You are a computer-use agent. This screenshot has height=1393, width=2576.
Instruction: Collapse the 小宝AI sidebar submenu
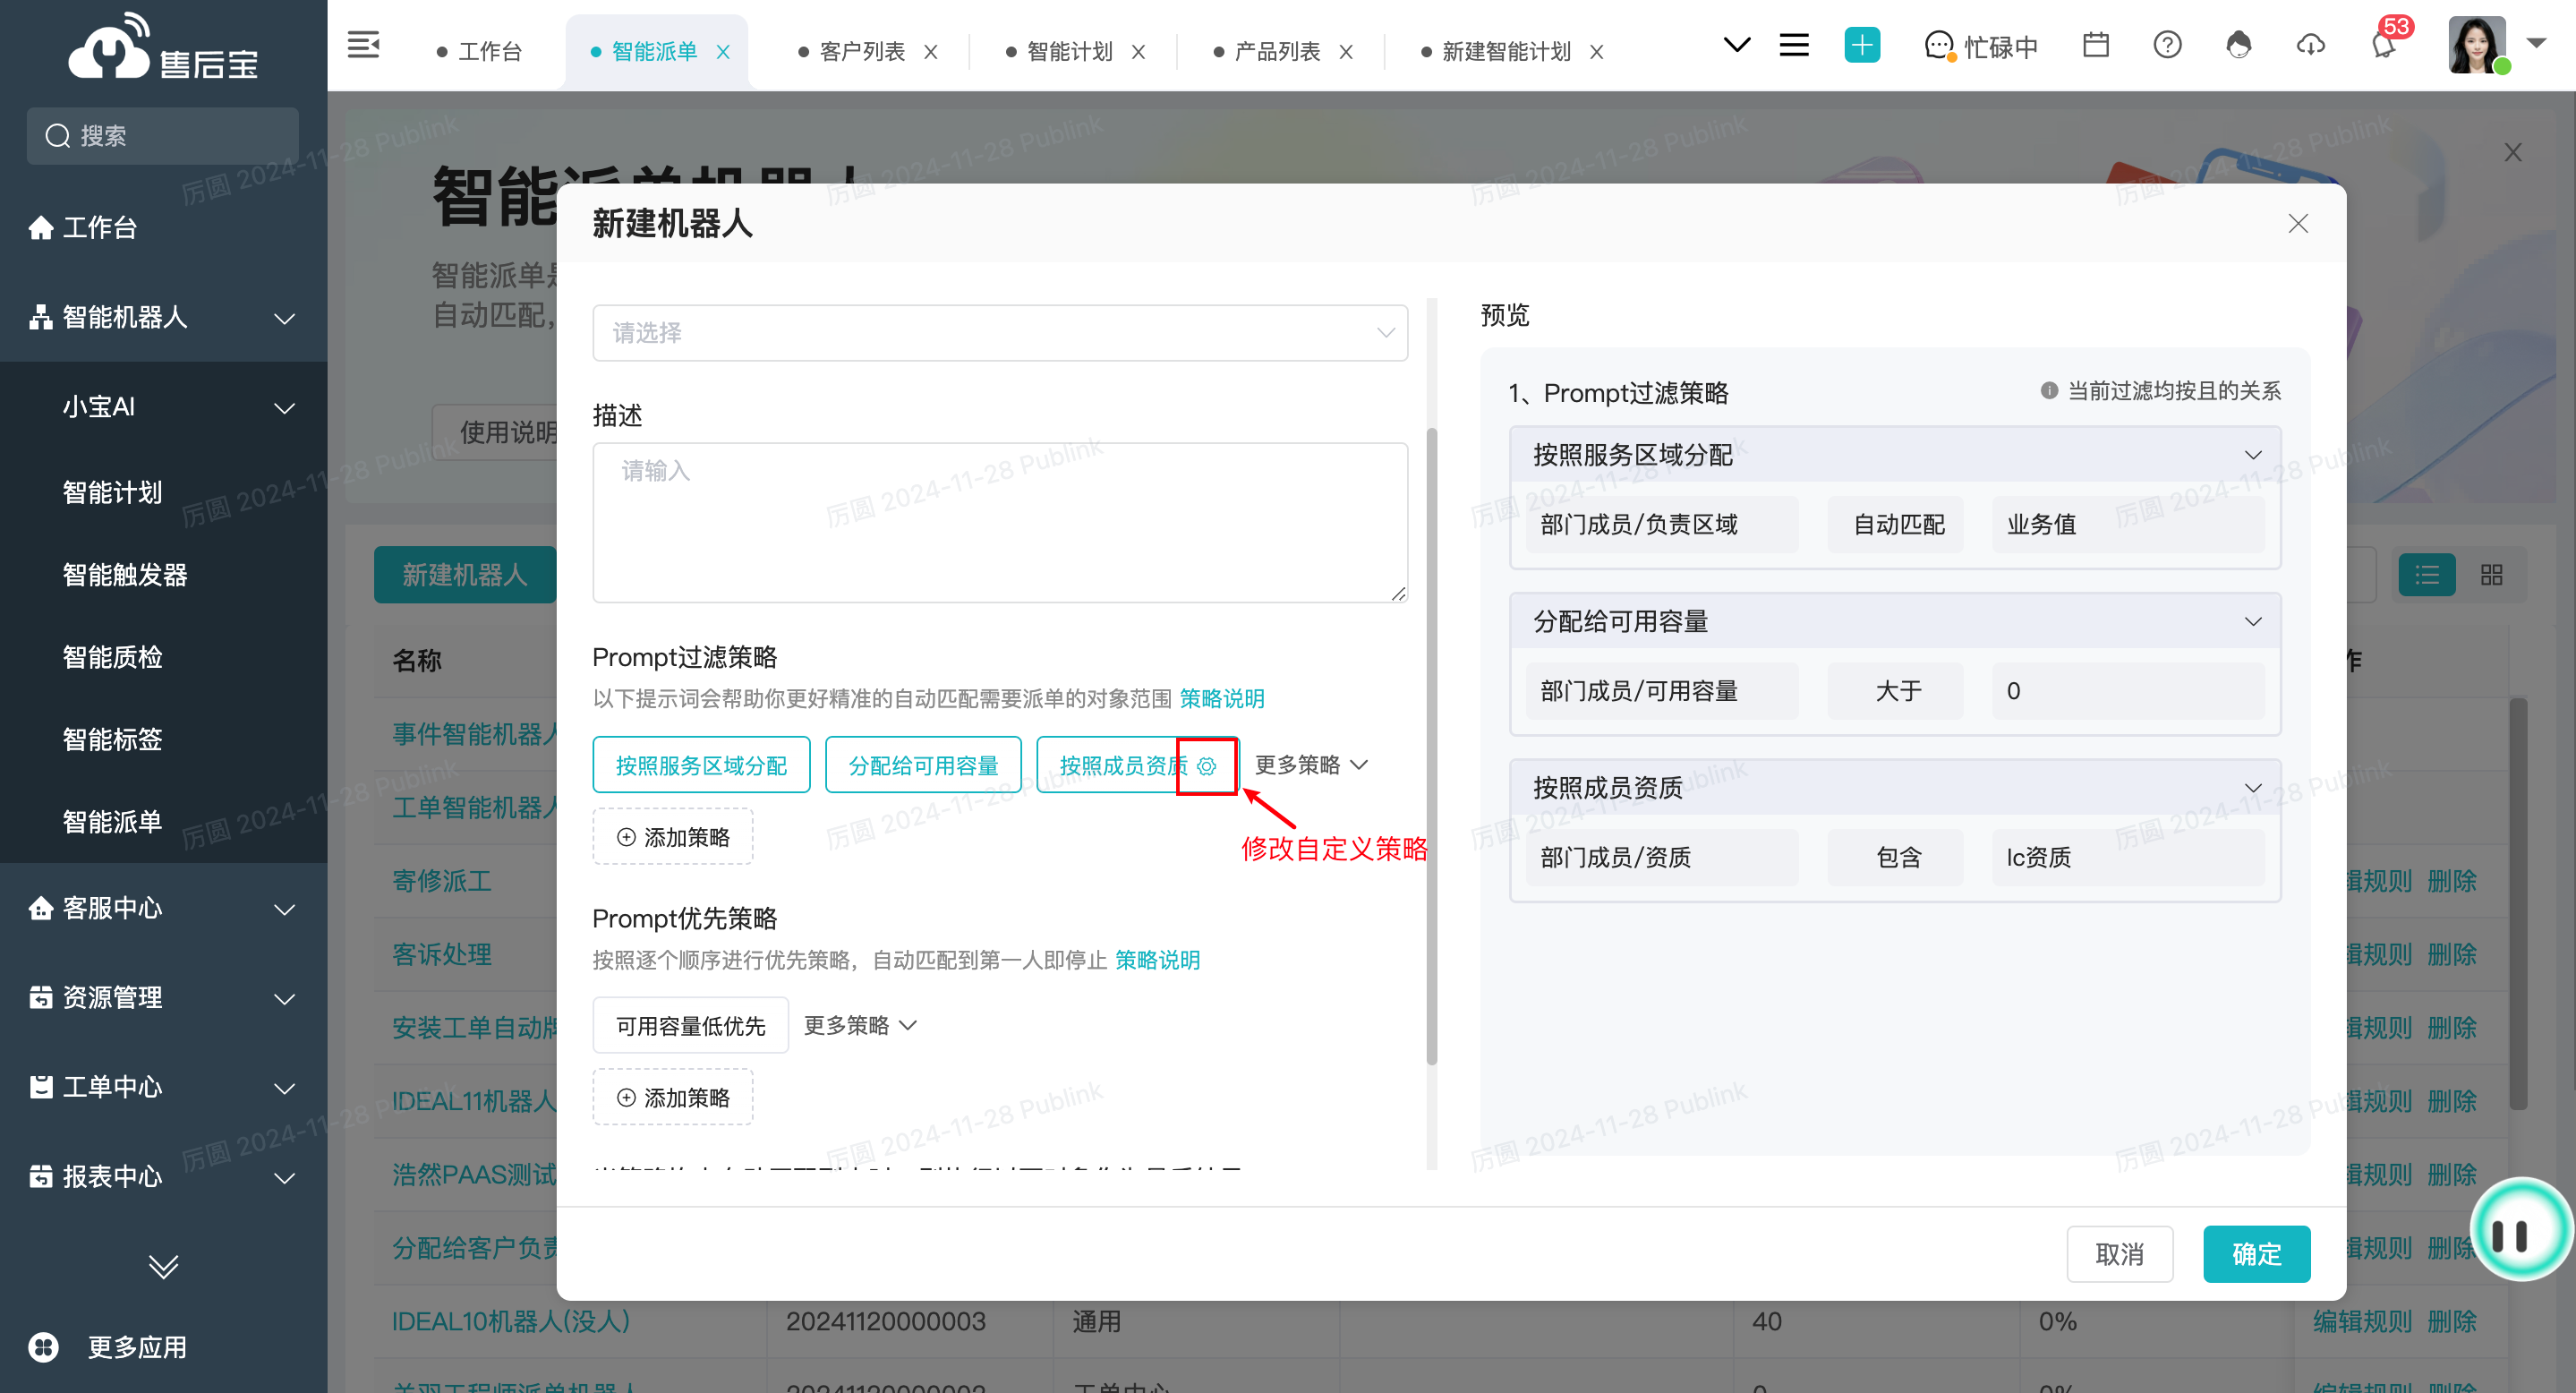pos(285,409)
